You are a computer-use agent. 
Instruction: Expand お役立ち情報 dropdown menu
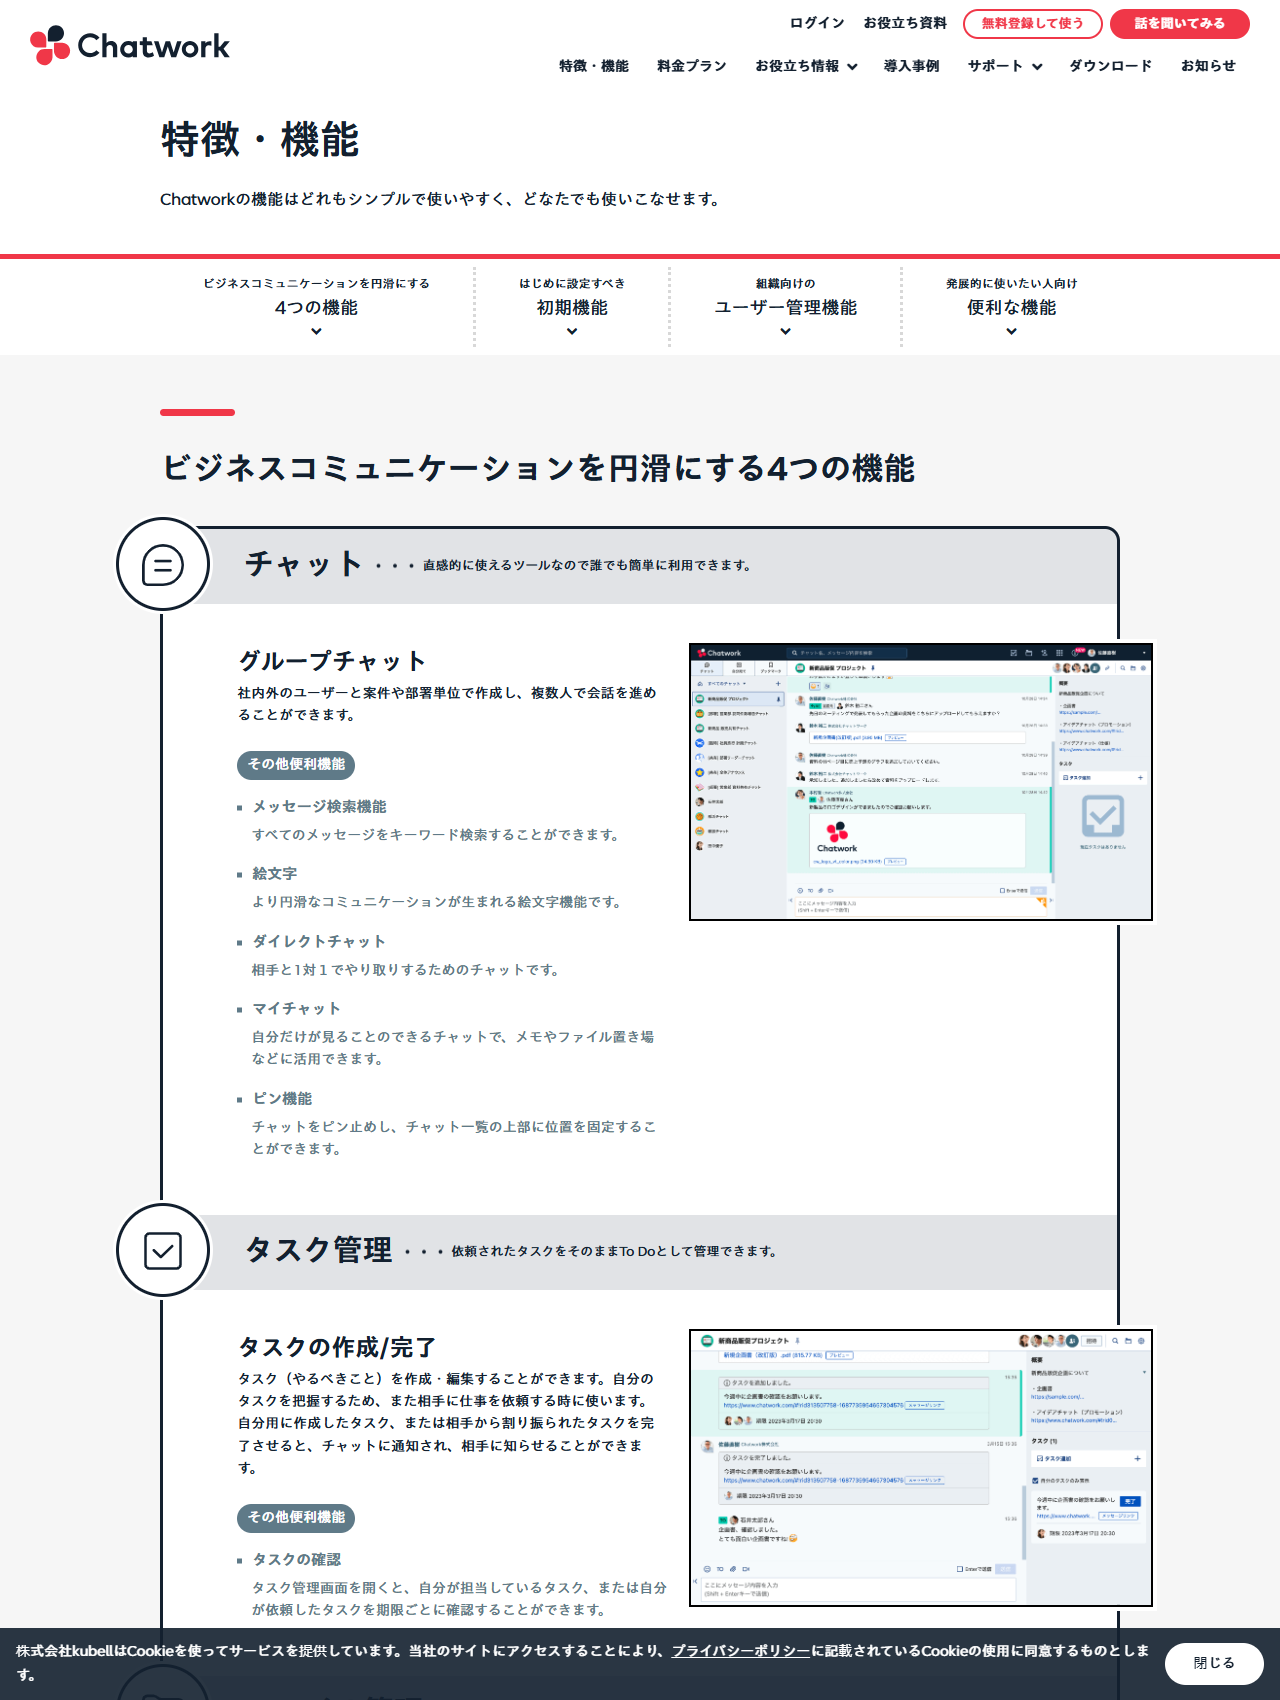[x=807, y=66]
